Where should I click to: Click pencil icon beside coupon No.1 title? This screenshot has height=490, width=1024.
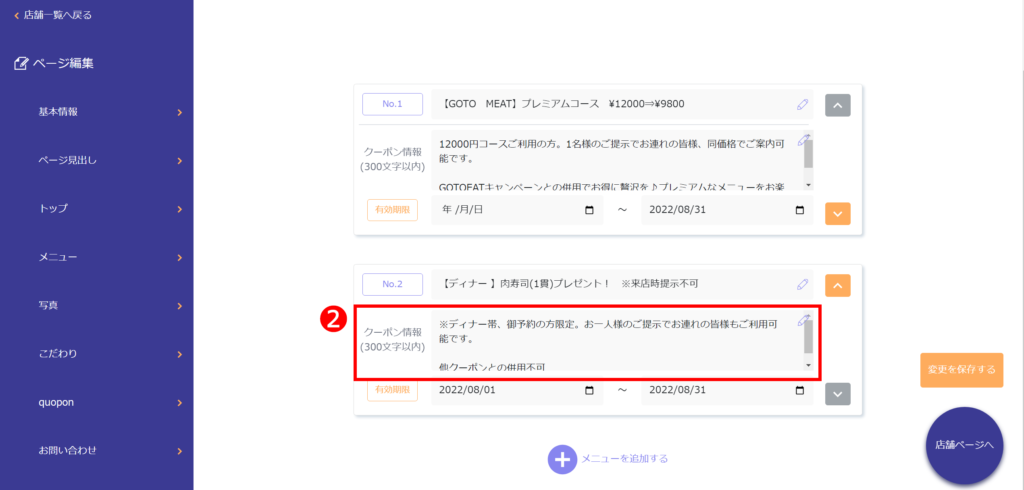pyautogui.click(x=802, y=104)
